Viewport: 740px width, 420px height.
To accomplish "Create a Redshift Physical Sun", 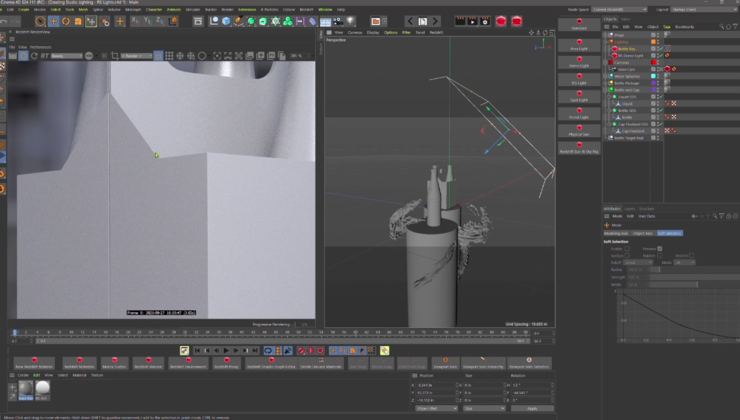I will (x=579, y=130).
